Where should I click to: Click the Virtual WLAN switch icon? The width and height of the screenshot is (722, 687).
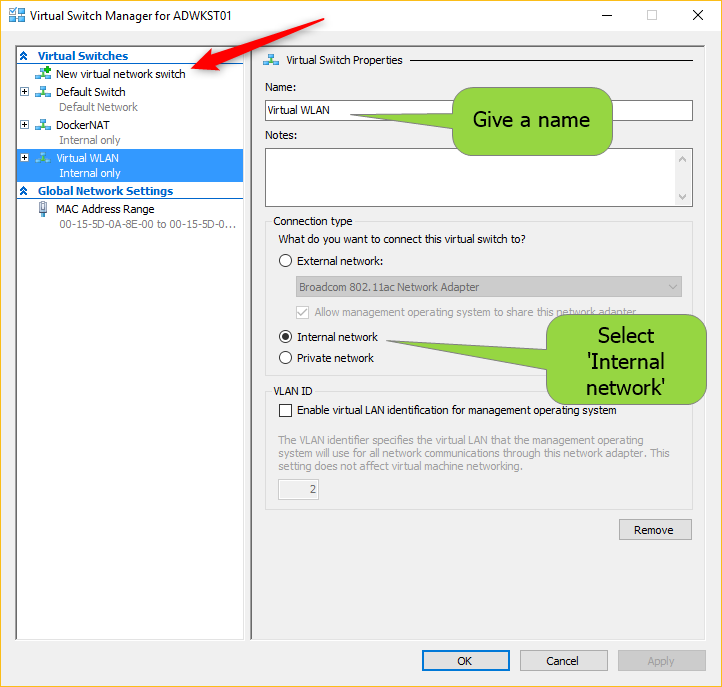[x=43, y=158]
